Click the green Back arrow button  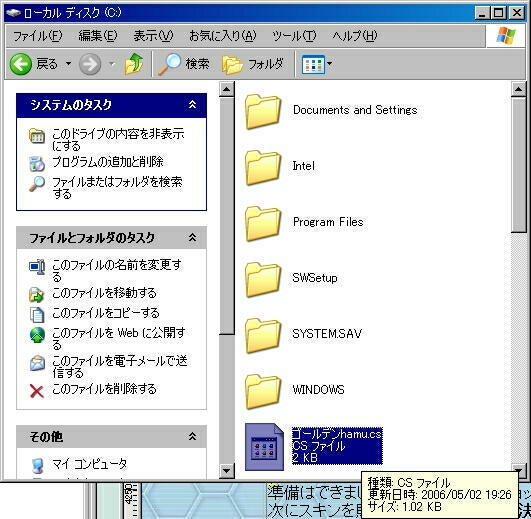coord(21,64)
